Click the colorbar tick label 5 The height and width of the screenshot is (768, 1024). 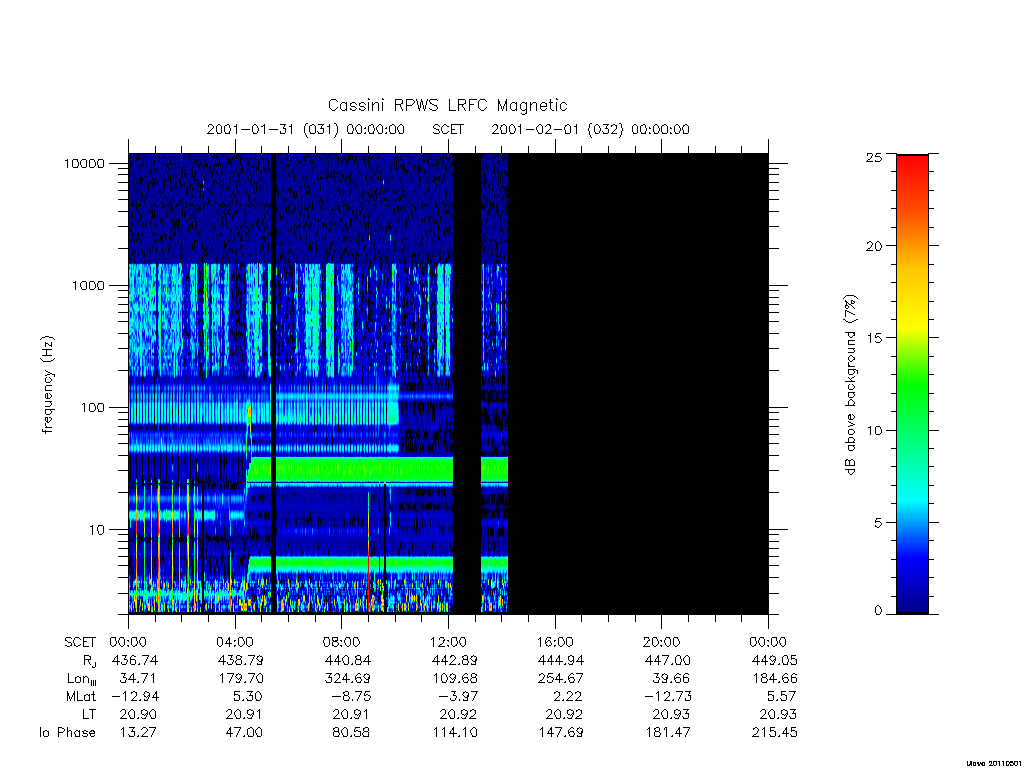[877, 522]
